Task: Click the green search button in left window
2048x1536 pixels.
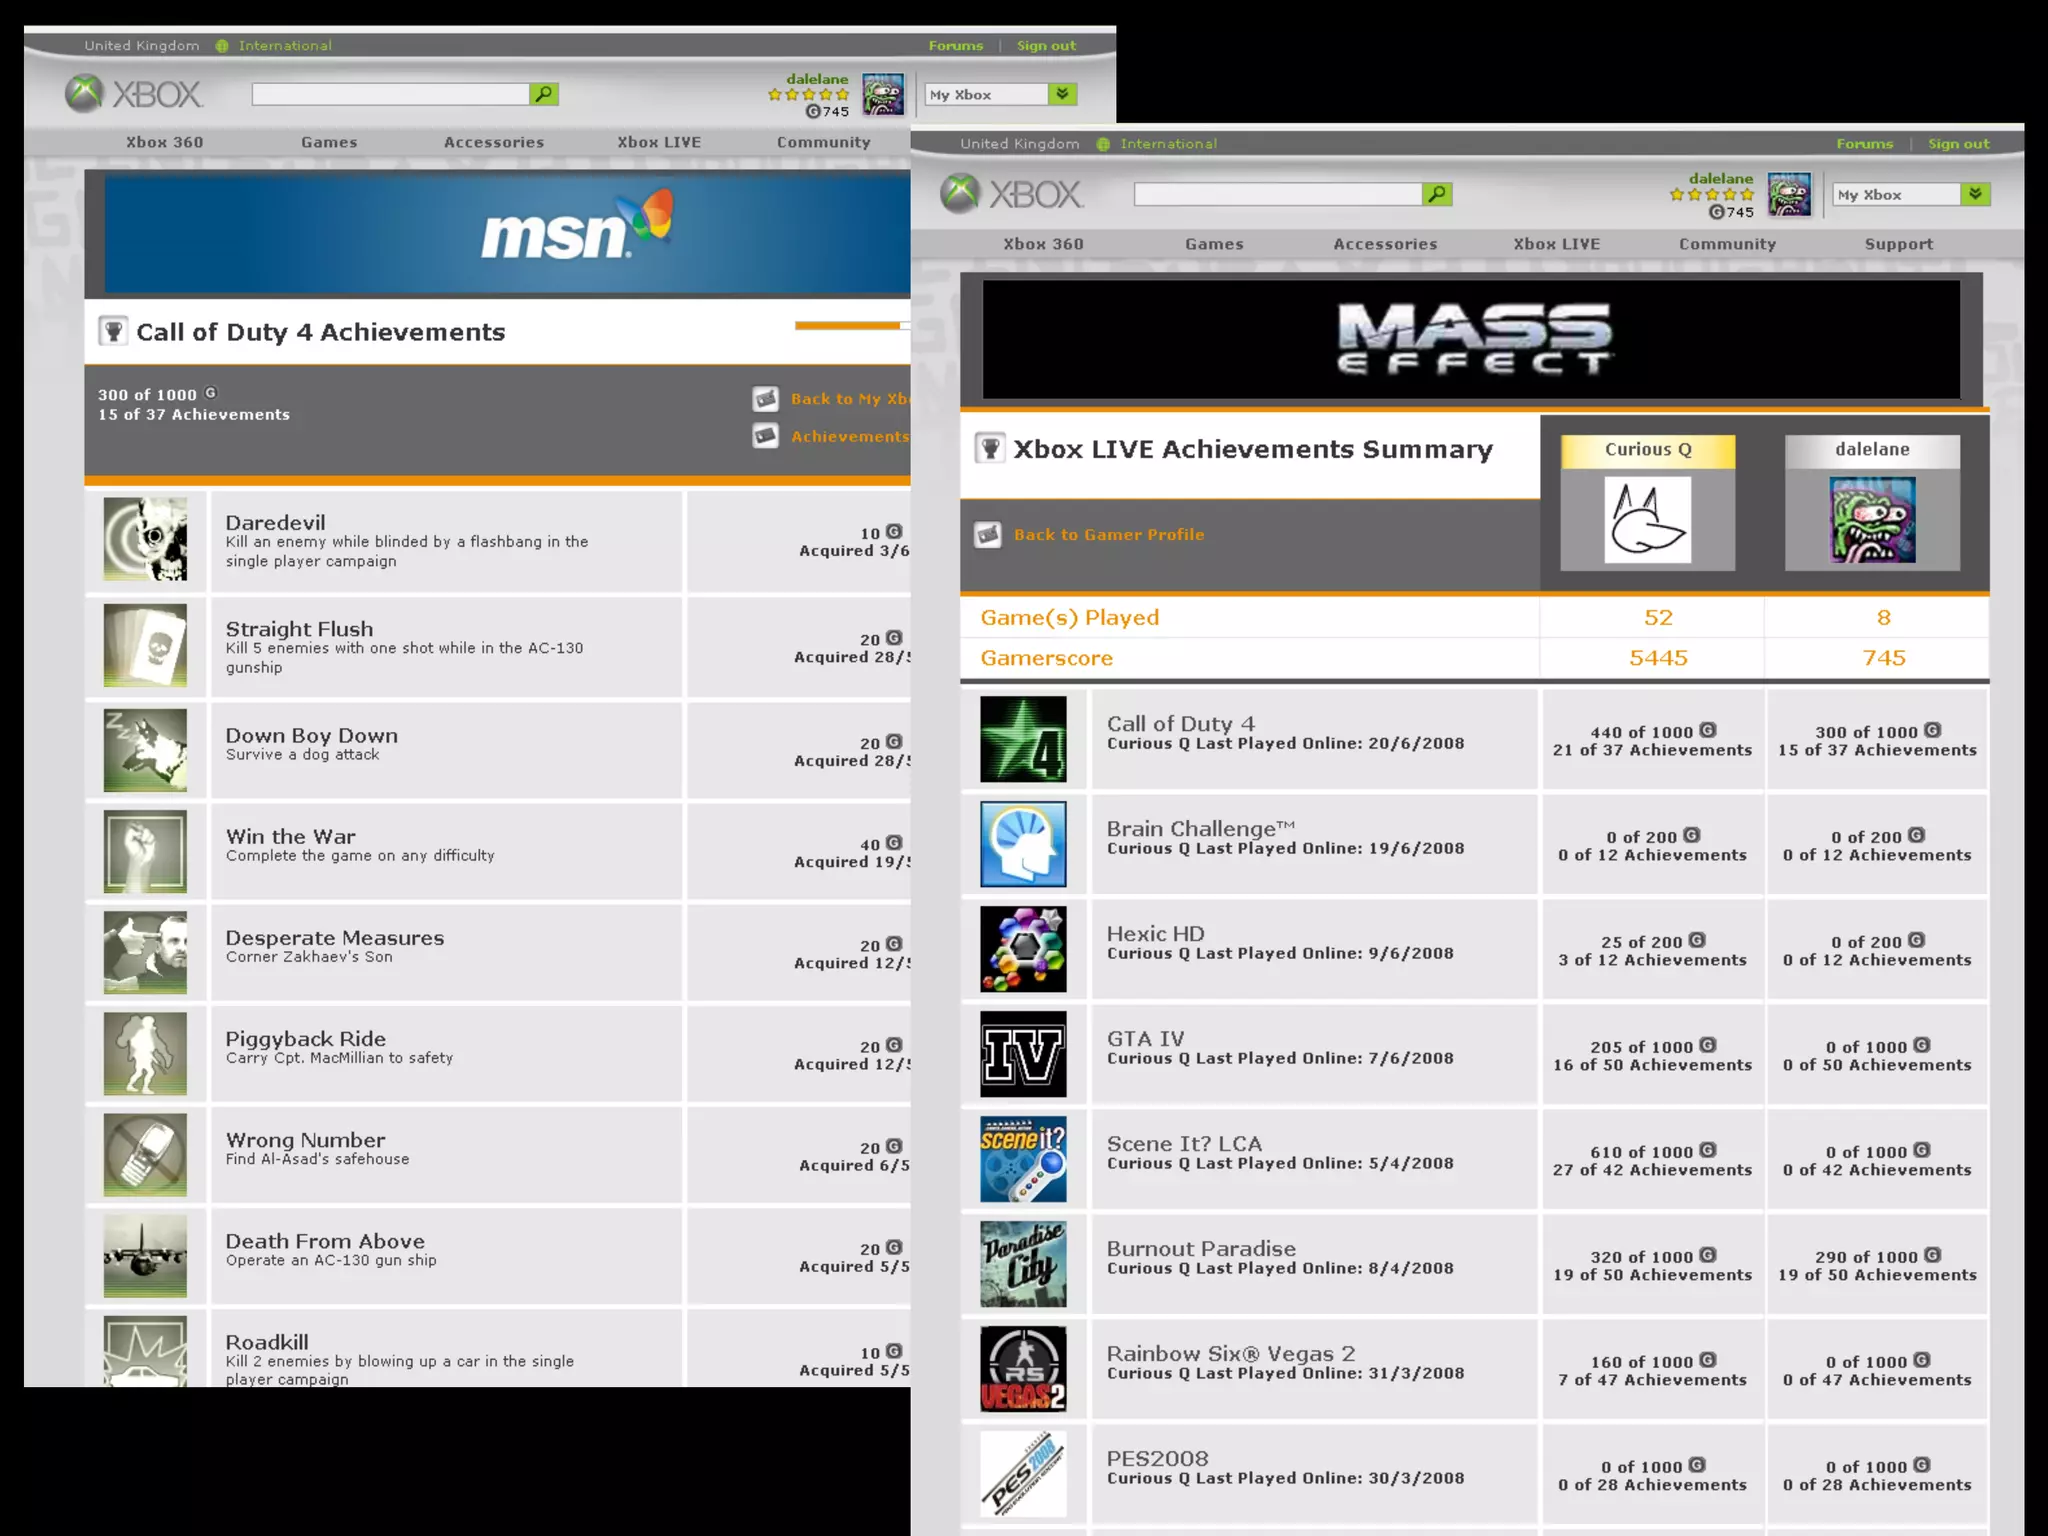Action: pos(543,94)
